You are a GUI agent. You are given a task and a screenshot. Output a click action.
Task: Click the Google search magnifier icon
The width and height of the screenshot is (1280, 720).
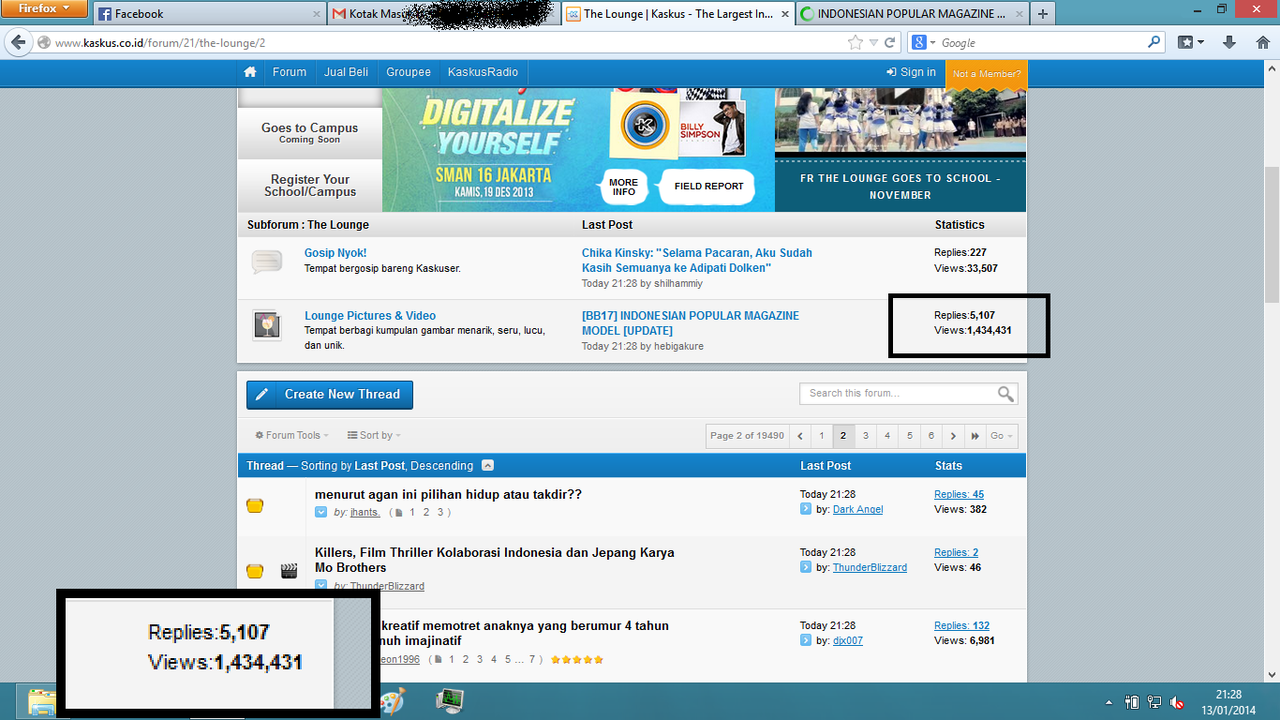1154,43
